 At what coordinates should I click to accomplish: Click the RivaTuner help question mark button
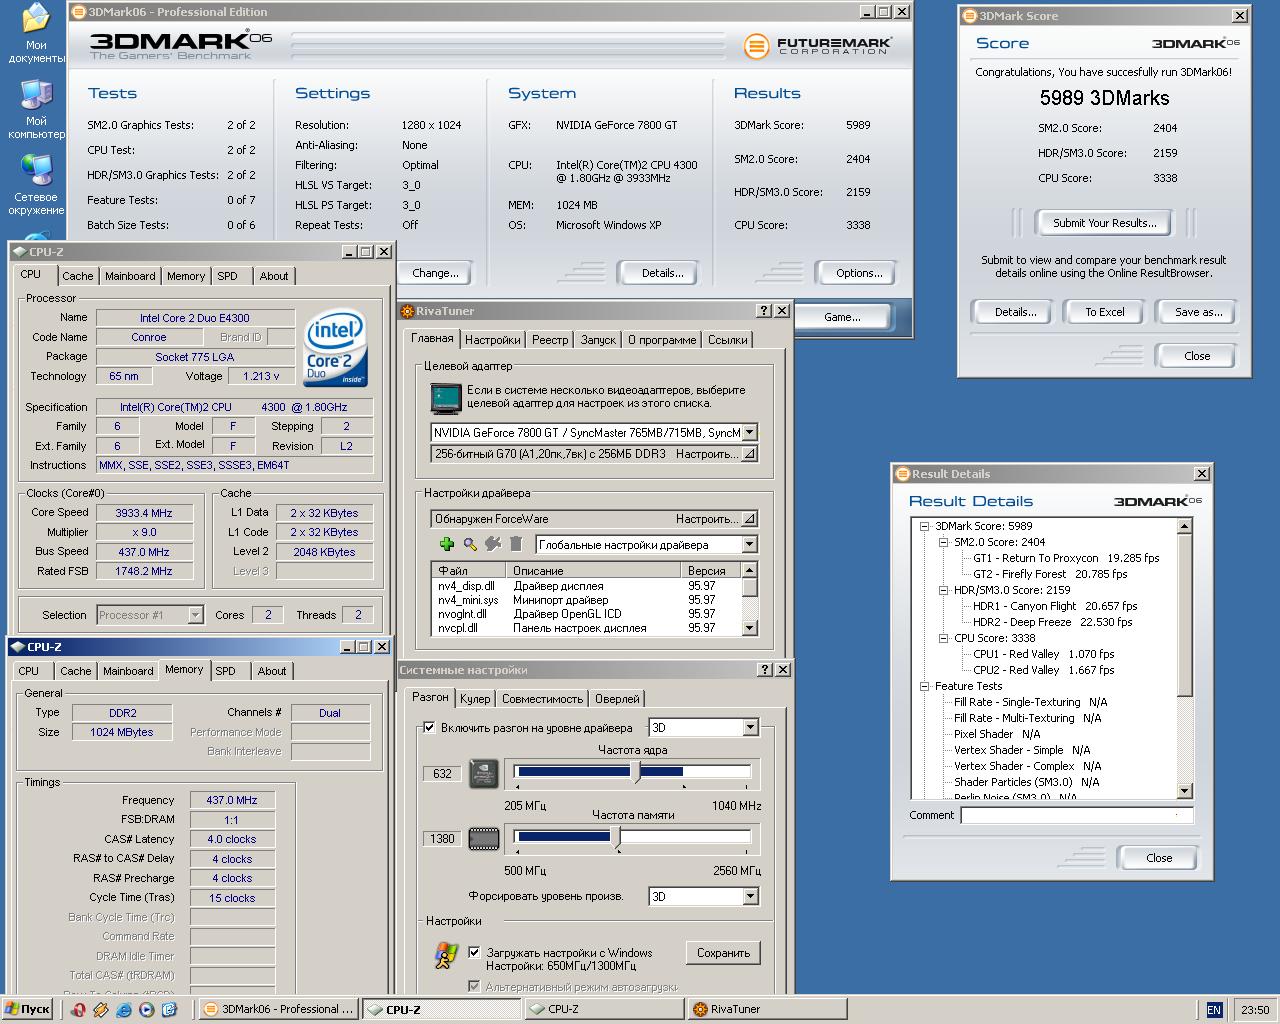coord(764,311)
